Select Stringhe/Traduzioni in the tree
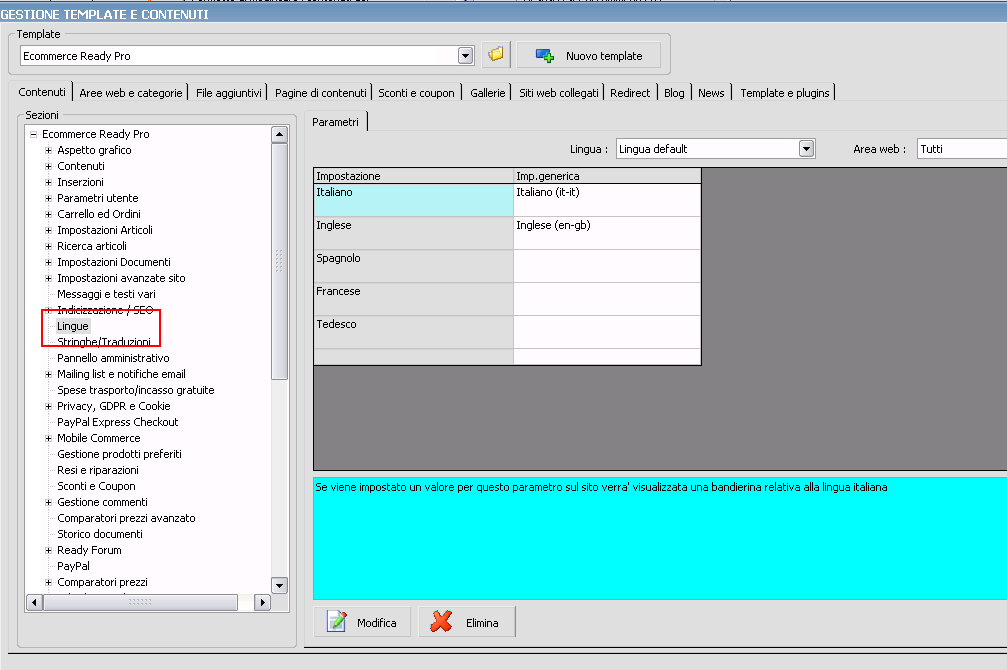1007x670 pixels. (x=104, y=342)
